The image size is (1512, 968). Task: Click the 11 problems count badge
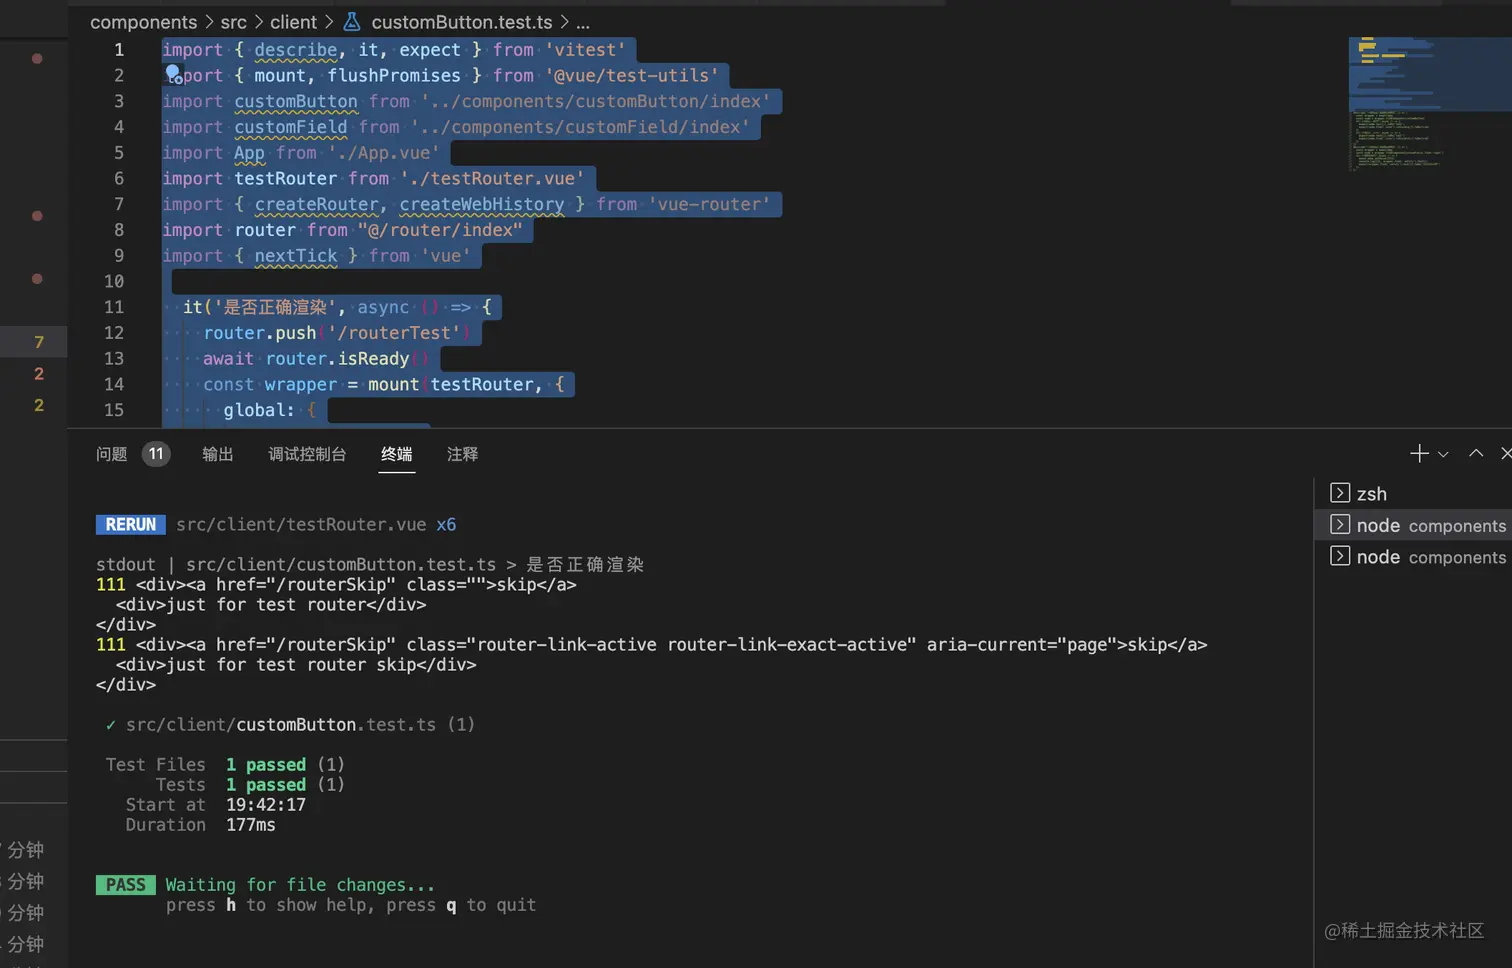pos(156,454)
